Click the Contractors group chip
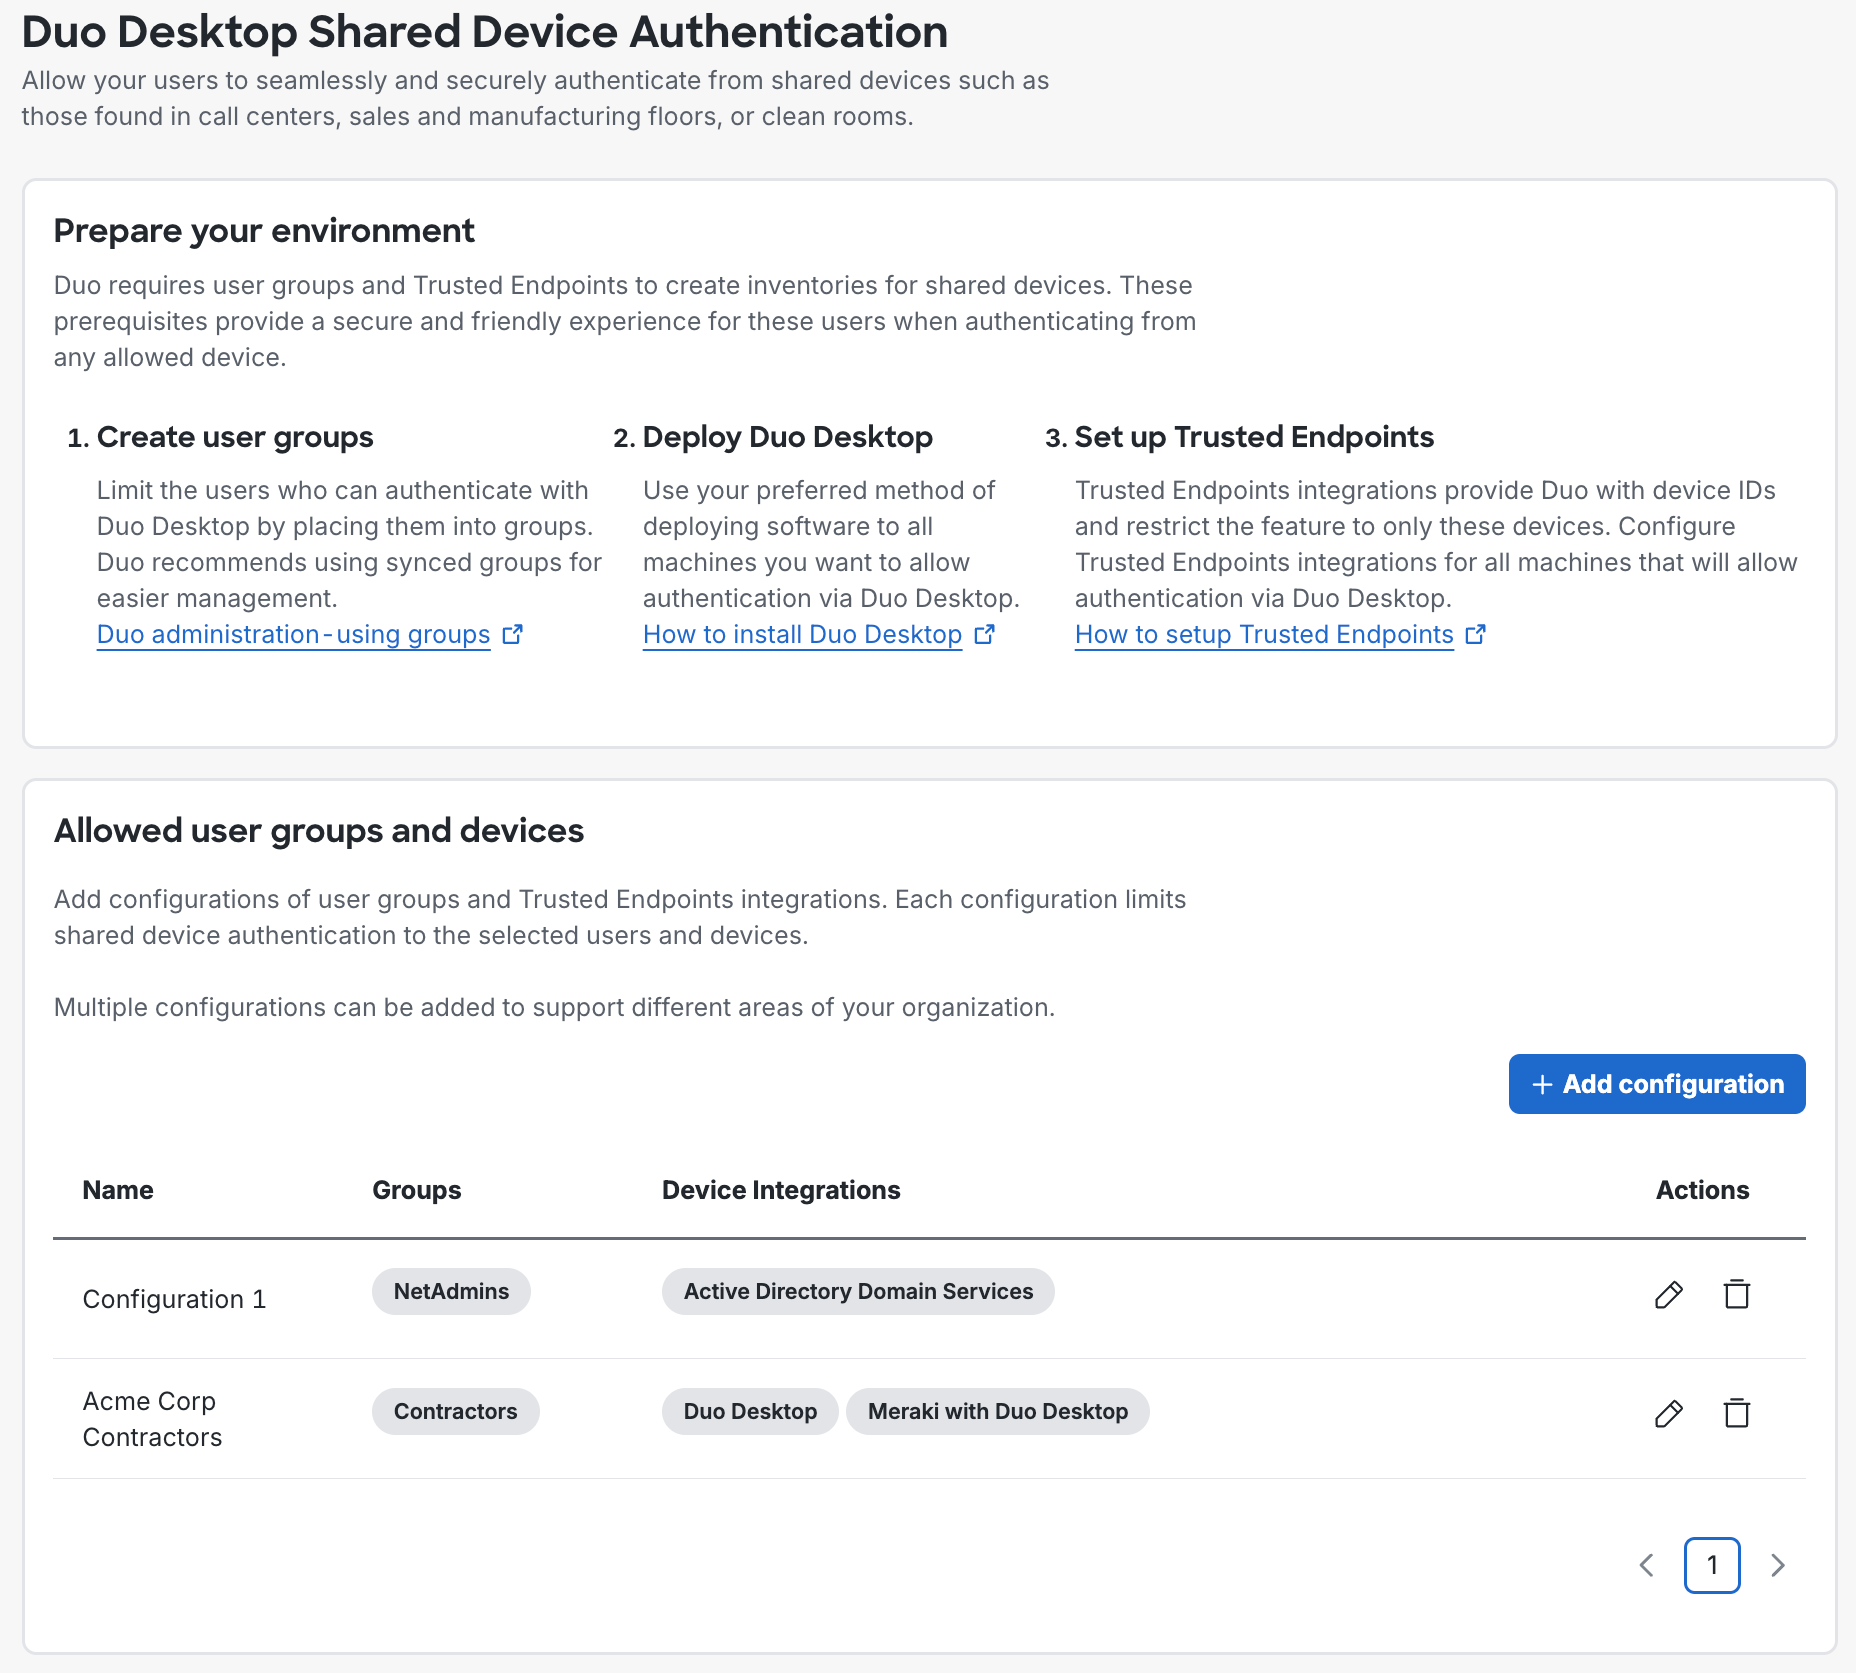The height and width of the screenshot is (1673, 1856). (455, 1411)
